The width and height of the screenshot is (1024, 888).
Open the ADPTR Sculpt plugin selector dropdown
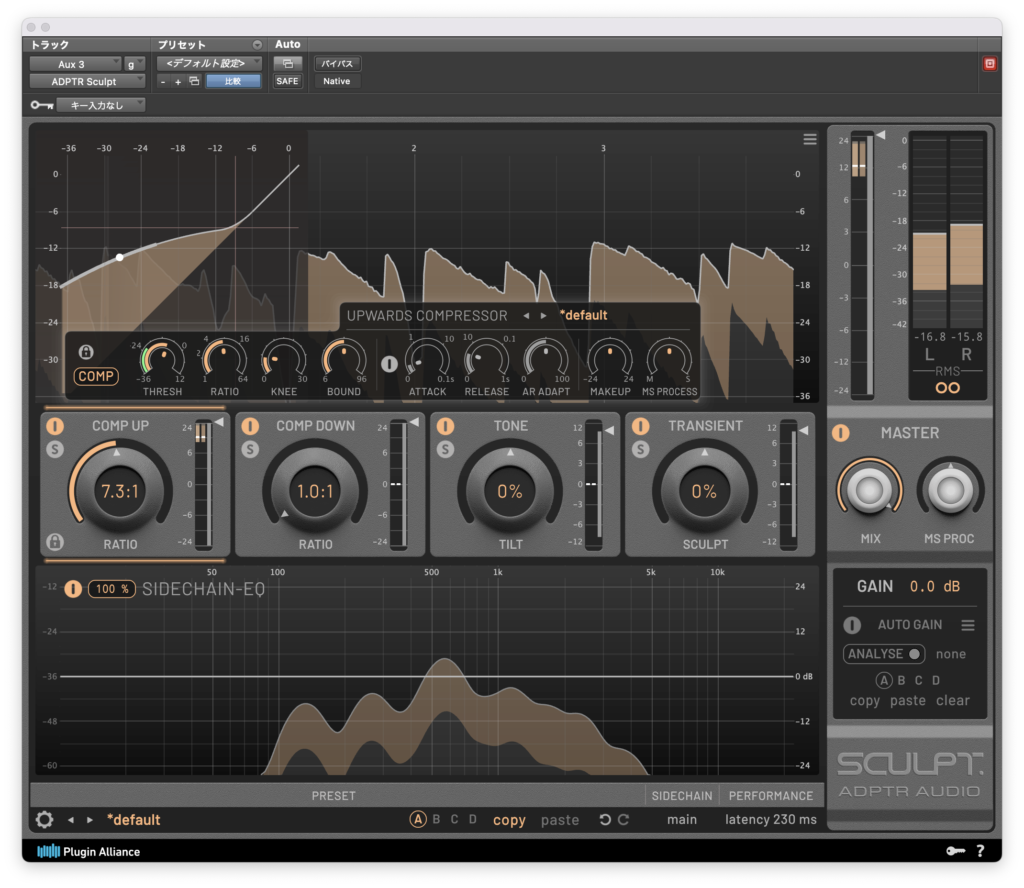point(88,81)
